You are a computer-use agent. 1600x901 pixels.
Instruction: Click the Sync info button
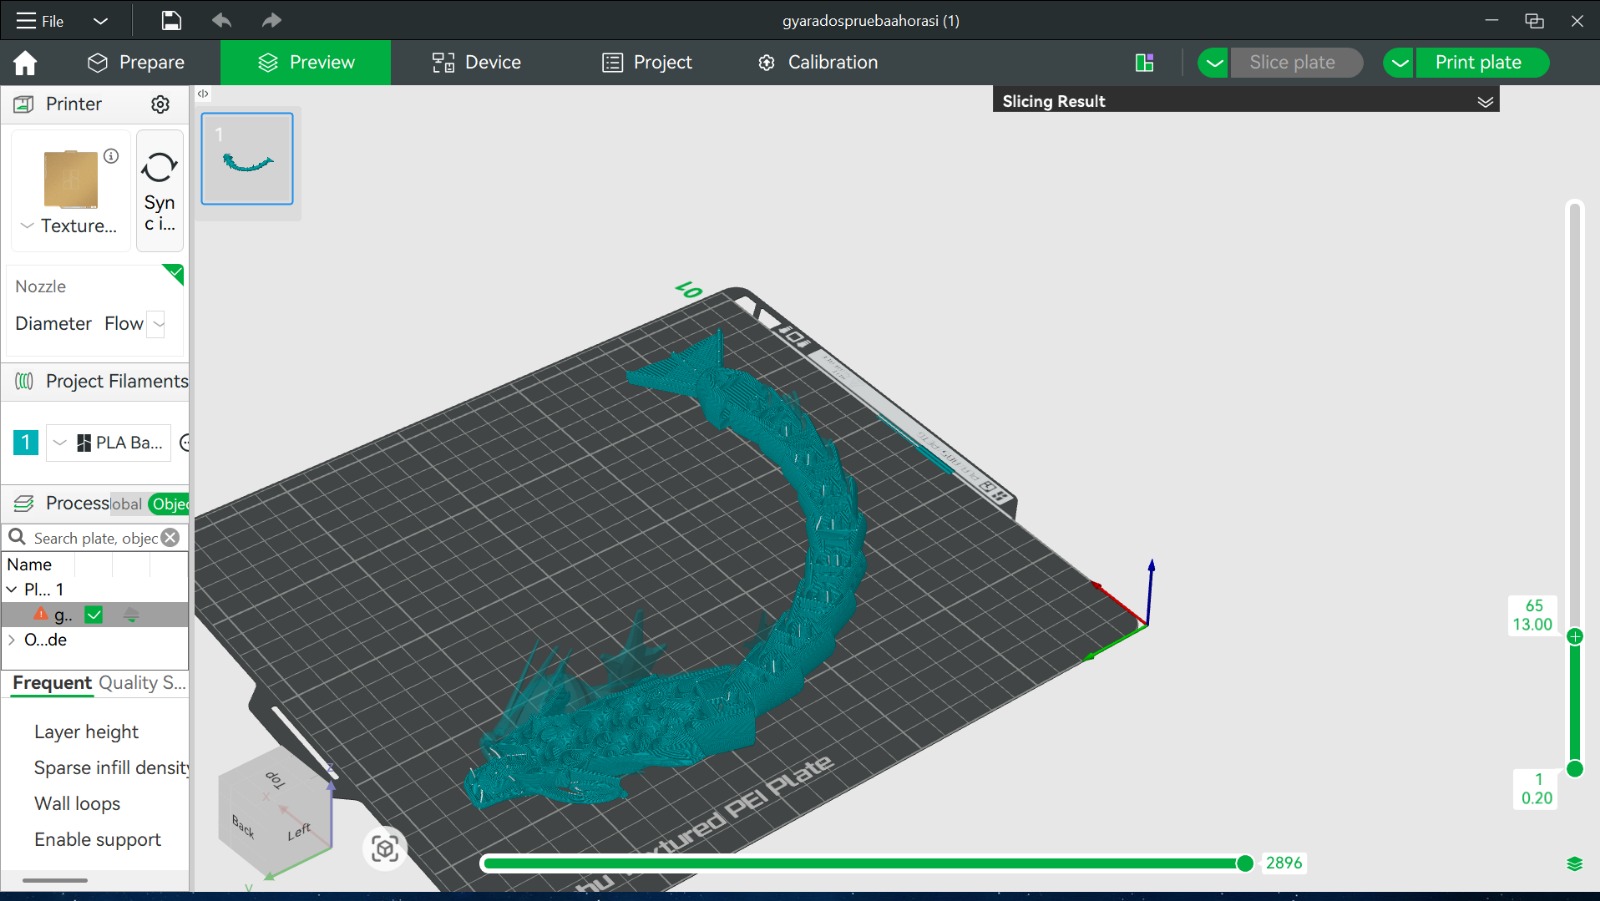160,190
